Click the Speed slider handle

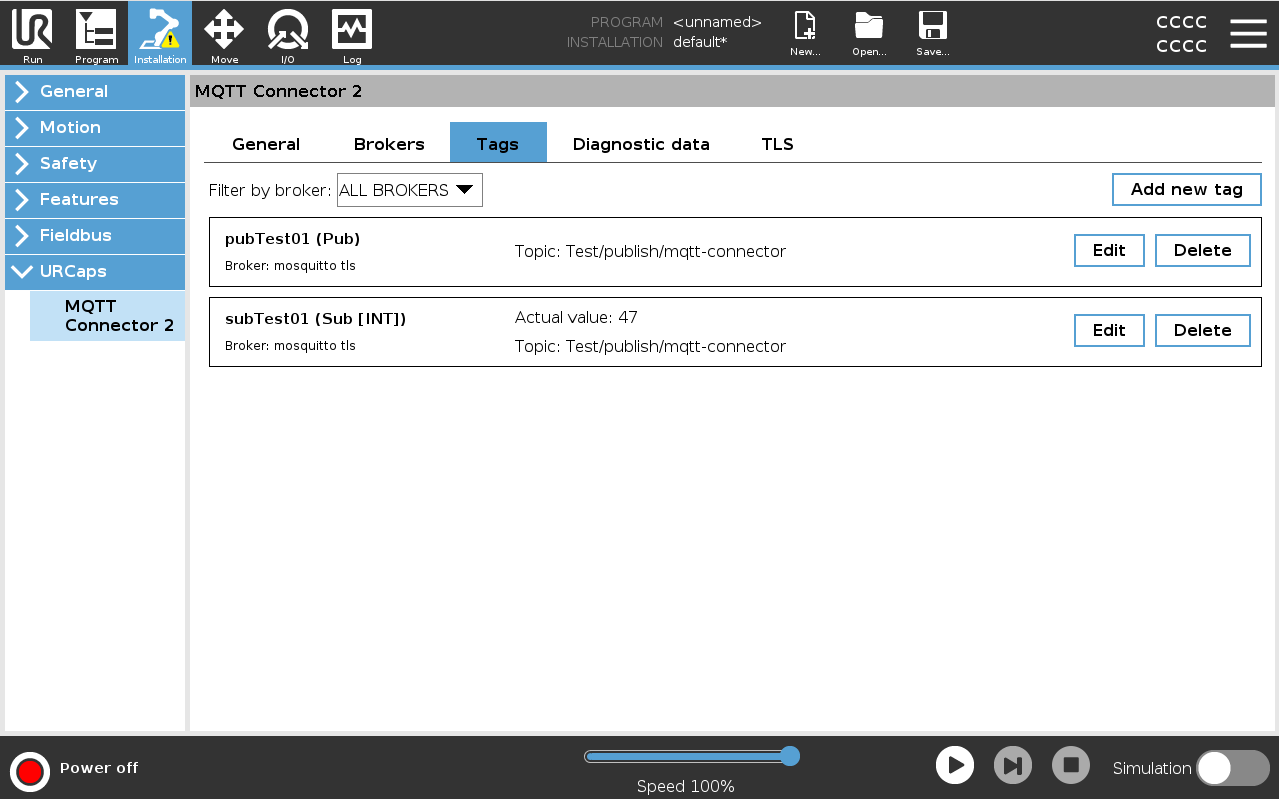(x=789, y=756)
